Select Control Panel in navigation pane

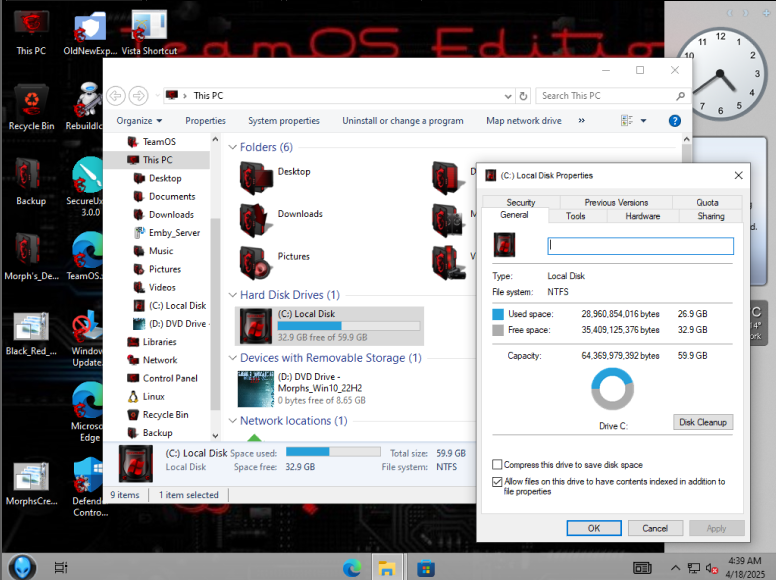point(170,378)
